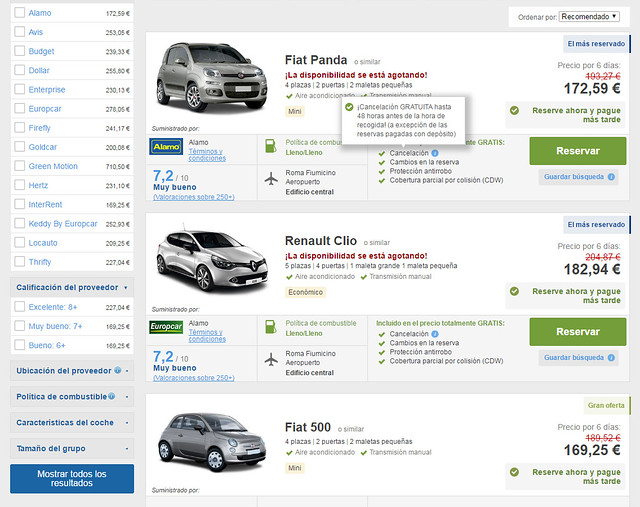Image resolution: width=640 pixels, height=507 pixels.
Task: Check the Europcar provider box
Action: click(x=20, y=109)
